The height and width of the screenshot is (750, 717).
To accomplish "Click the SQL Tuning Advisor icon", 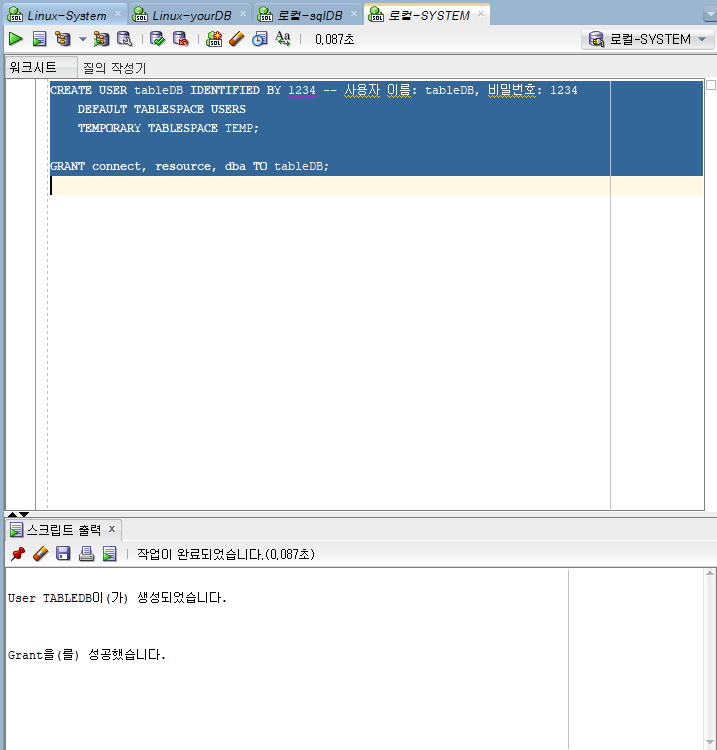I will (x=124, y=39).
